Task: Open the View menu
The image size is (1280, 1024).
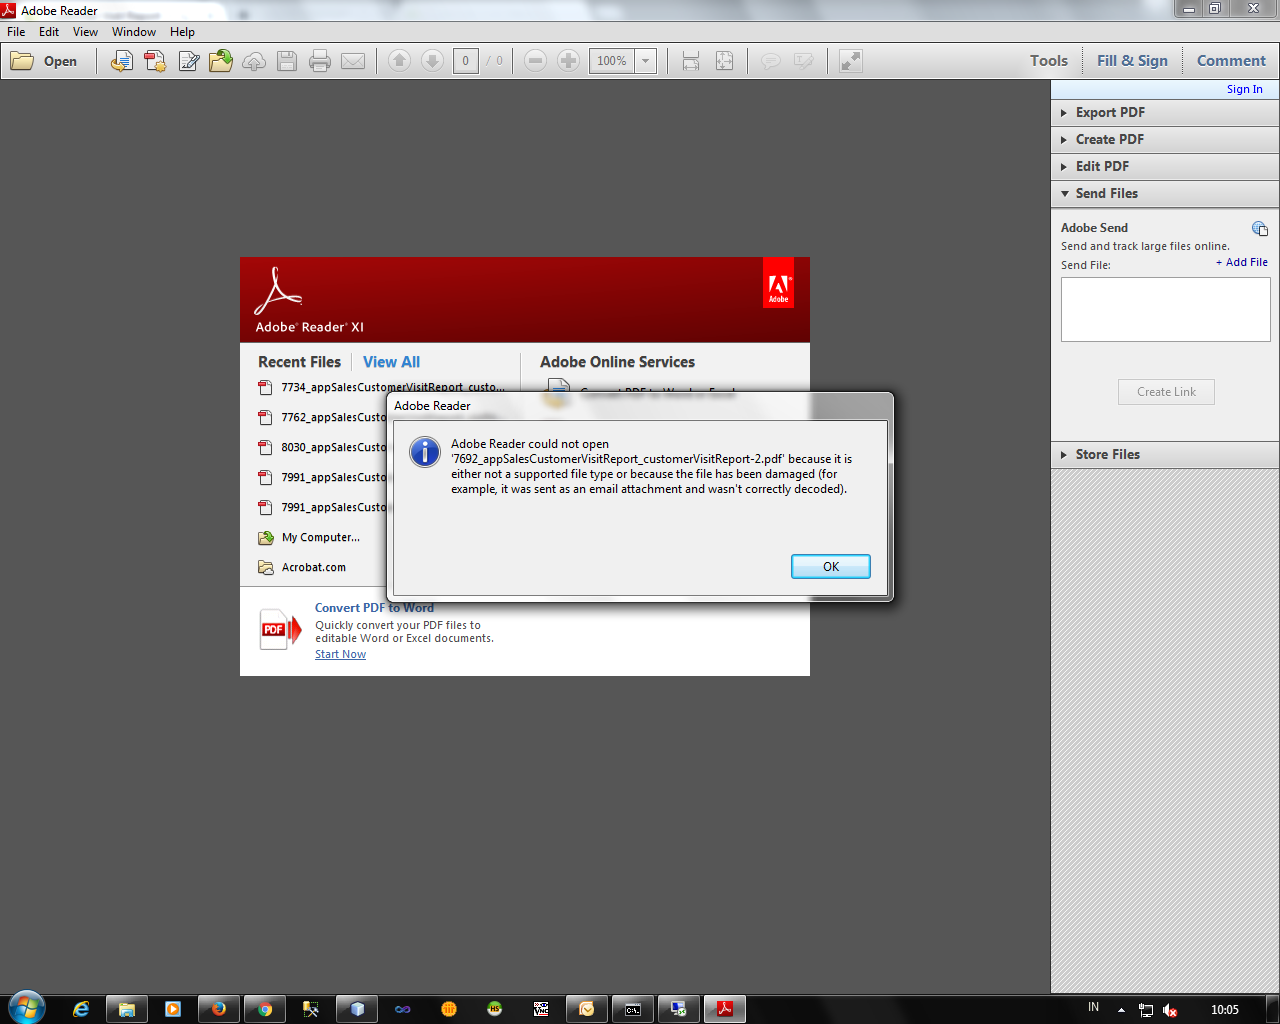Action: tap(85, 32)
